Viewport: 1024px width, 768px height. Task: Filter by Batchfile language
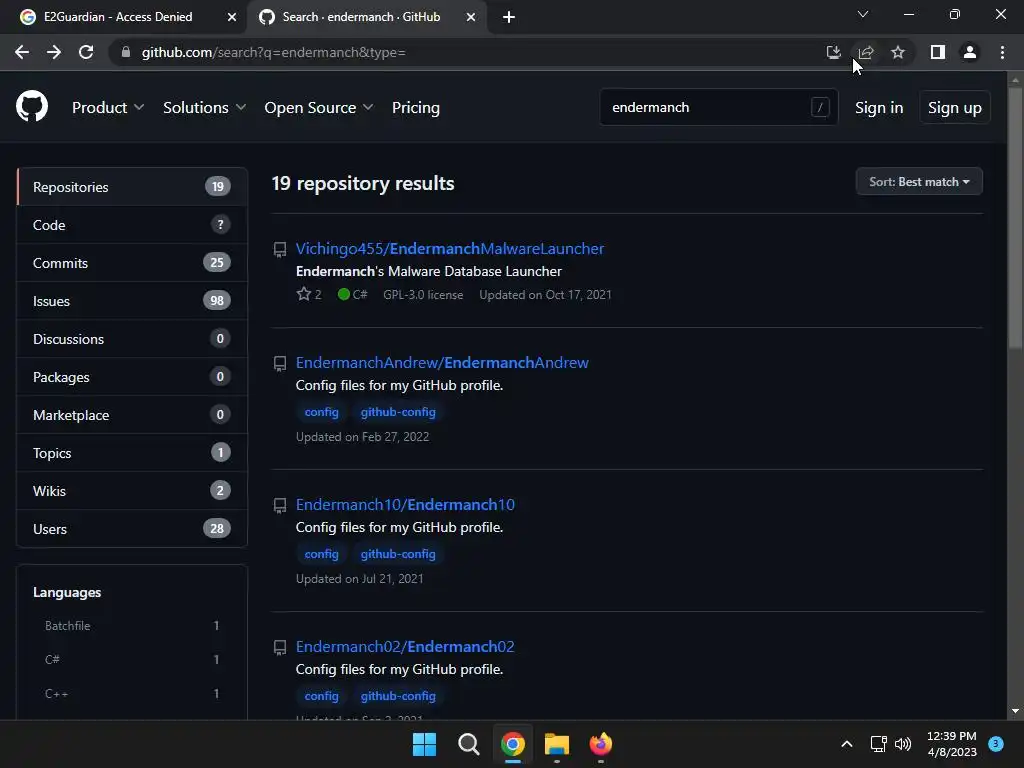[x=132, y=626]
